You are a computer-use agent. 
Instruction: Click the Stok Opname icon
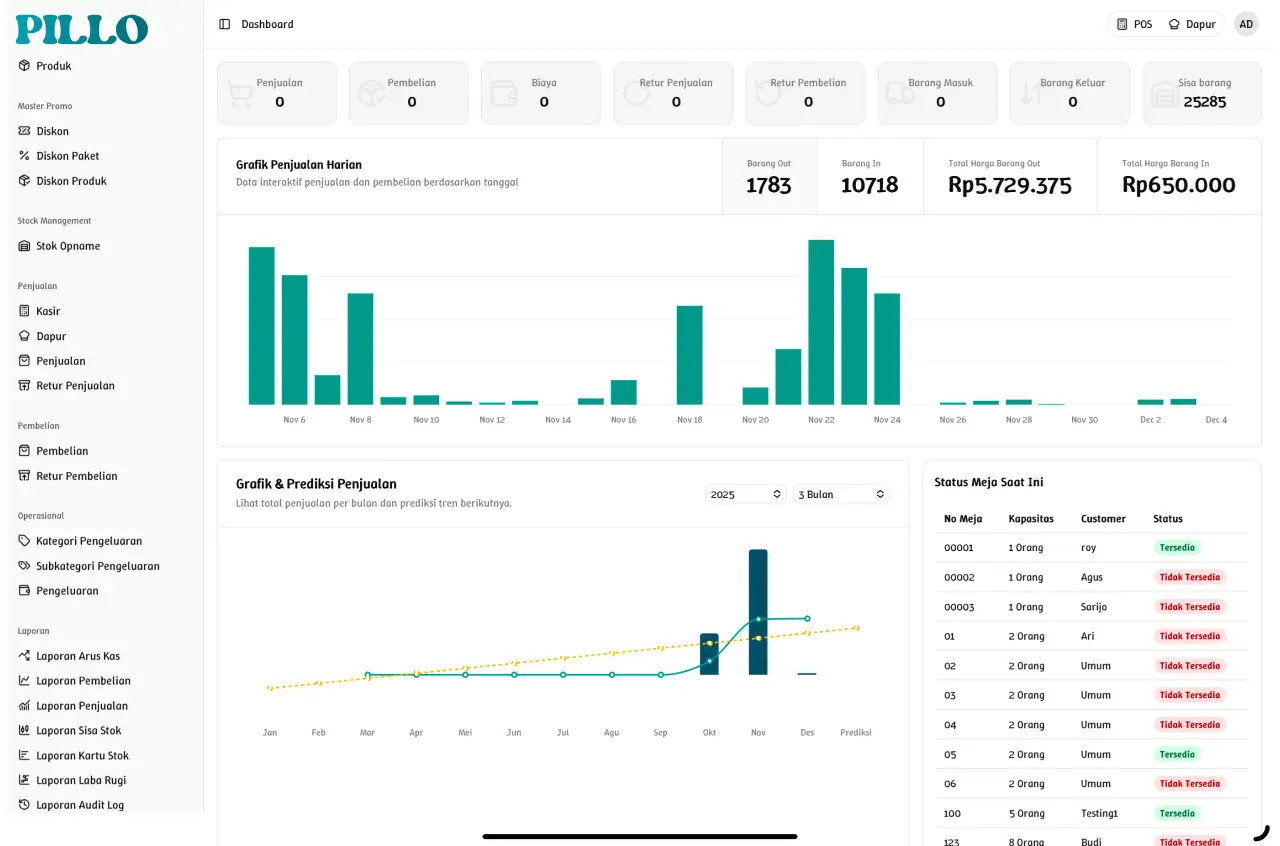click(x=25, y=246)
